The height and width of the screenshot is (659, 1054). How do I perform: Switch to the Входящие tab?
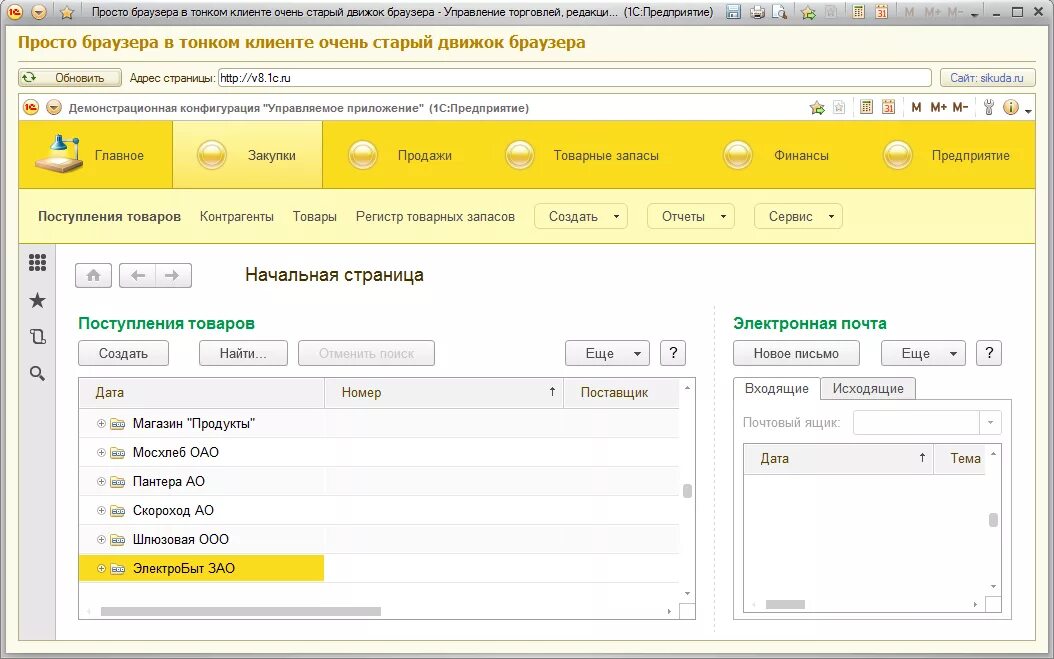coord(776,389)
